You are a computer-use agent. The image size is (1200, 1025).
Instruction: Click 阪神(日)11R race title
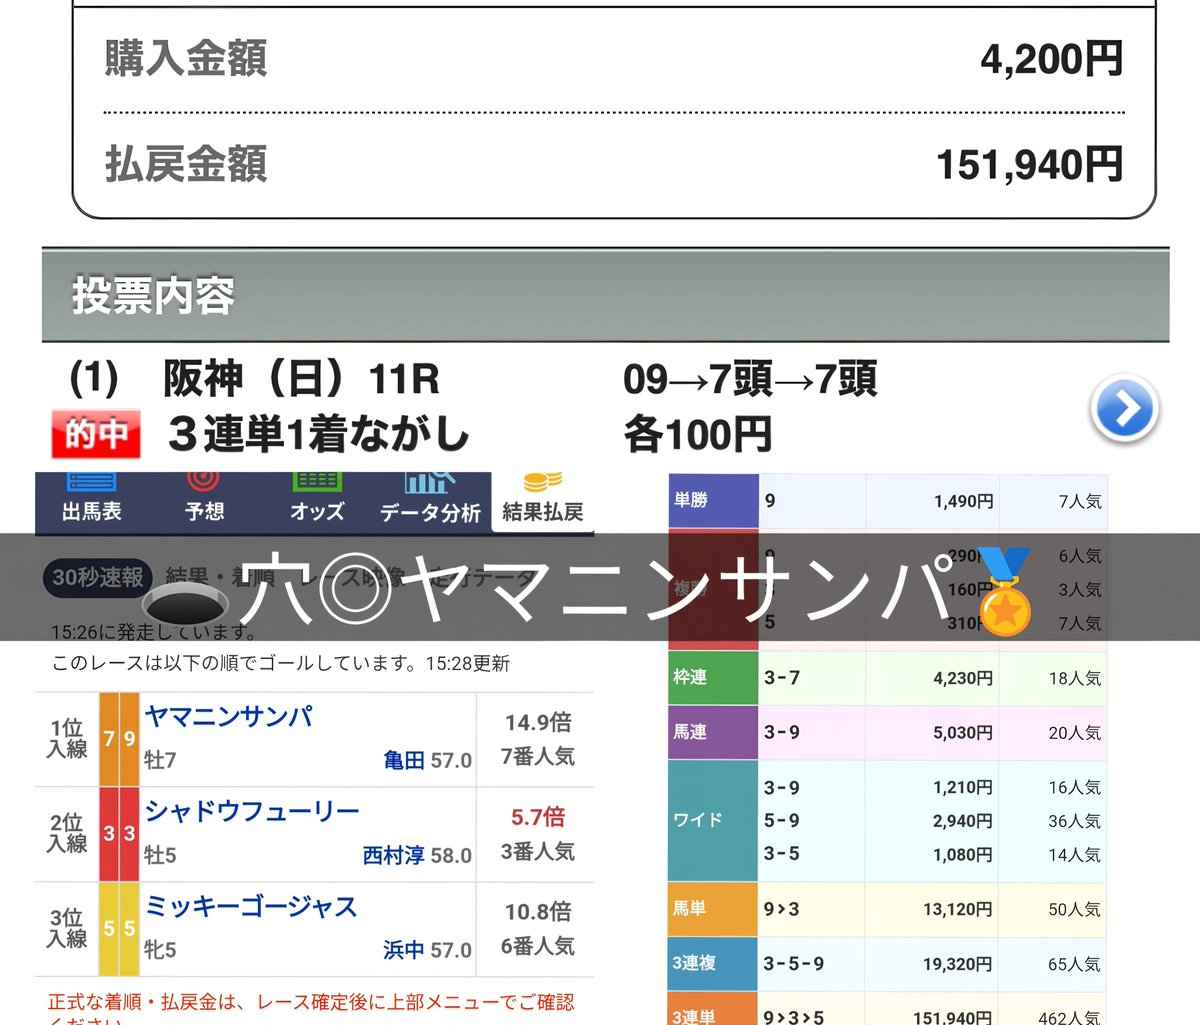pos(302,379)
